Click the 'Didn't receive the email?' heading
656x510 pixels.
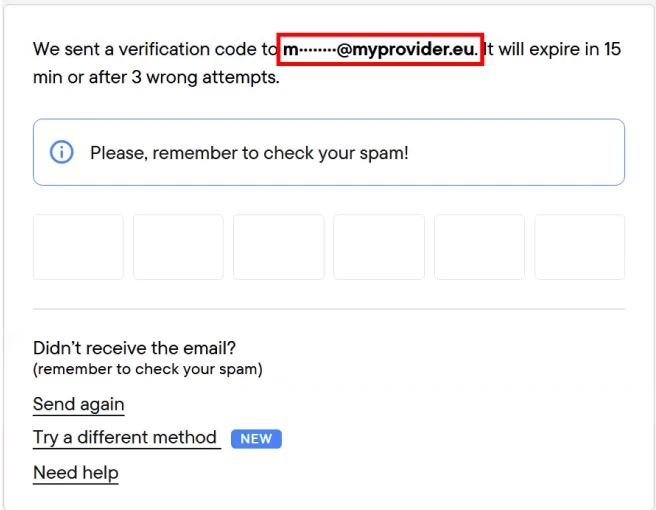[x=134, y=348]
